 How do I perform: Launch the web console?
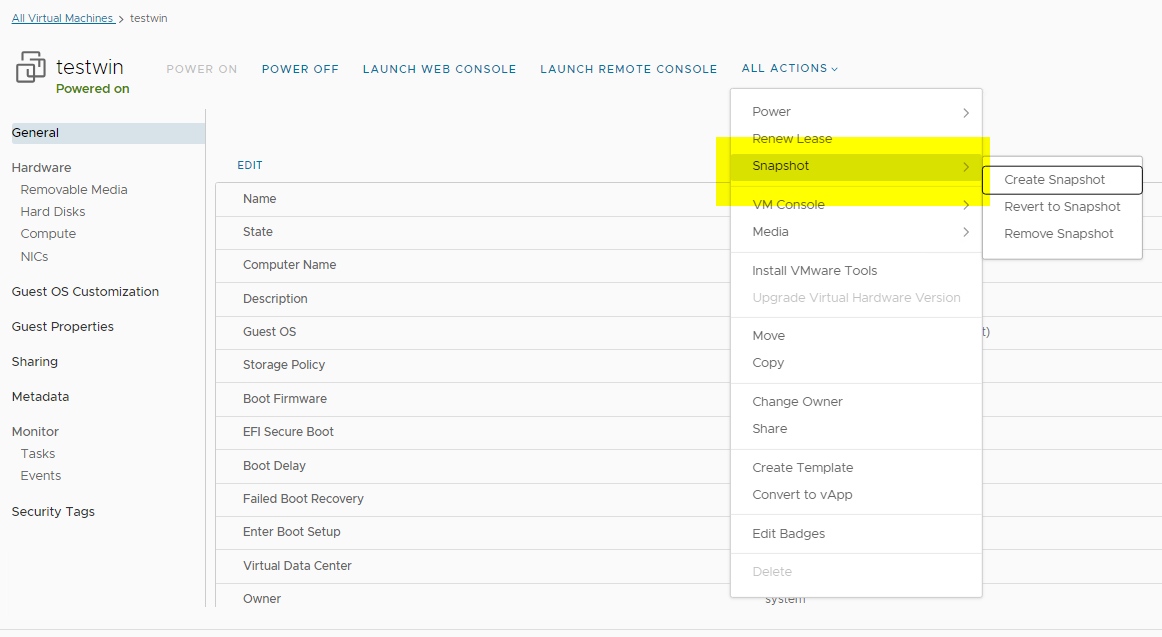pyautogui.click(x=439, y=69)
